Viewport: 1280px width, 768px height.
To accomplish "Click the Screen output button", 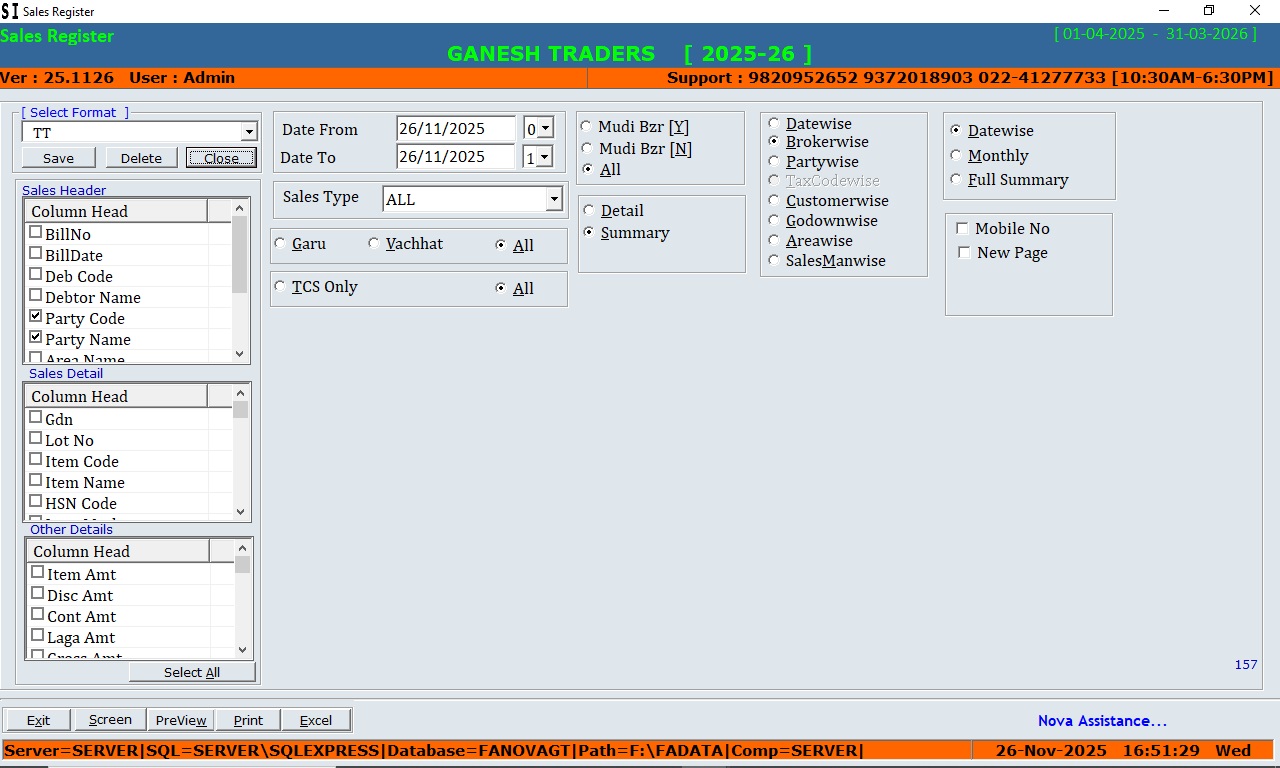I will pyautogui.click(x=110, y=720).
